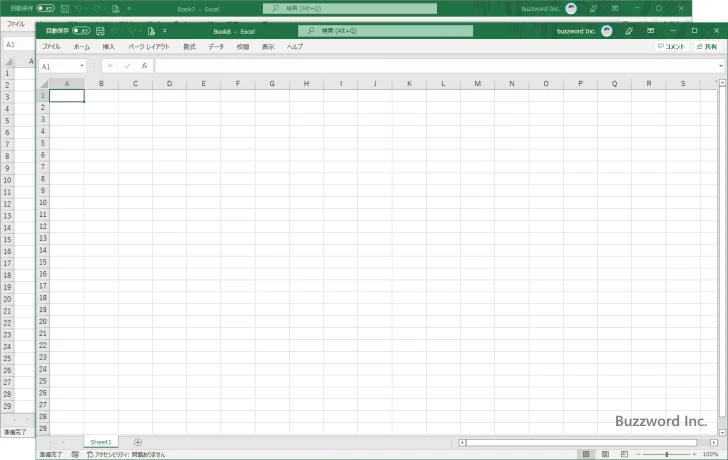Open Ribbon Display Options icon in Book8

650,31
